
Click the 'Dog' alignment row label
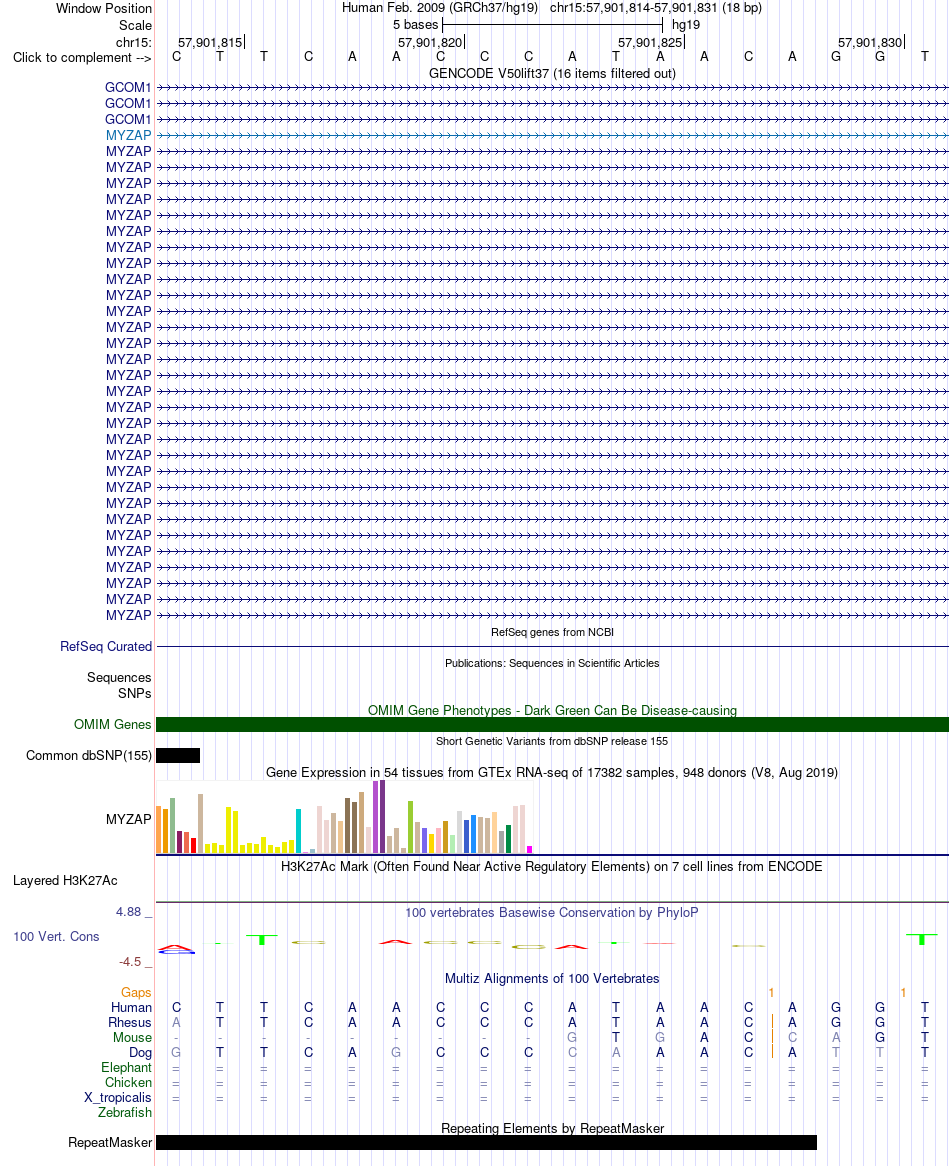click(140, 1053)
